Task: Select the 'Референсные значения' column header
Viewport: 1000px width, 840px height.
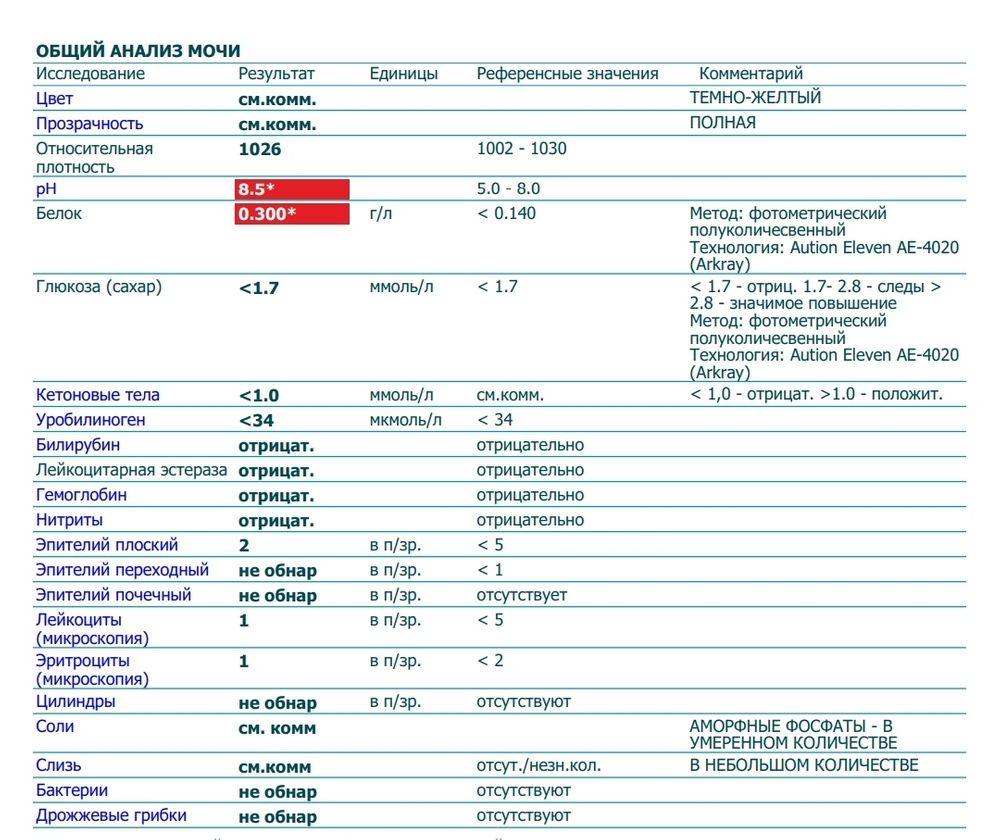Action: [567, 74]
